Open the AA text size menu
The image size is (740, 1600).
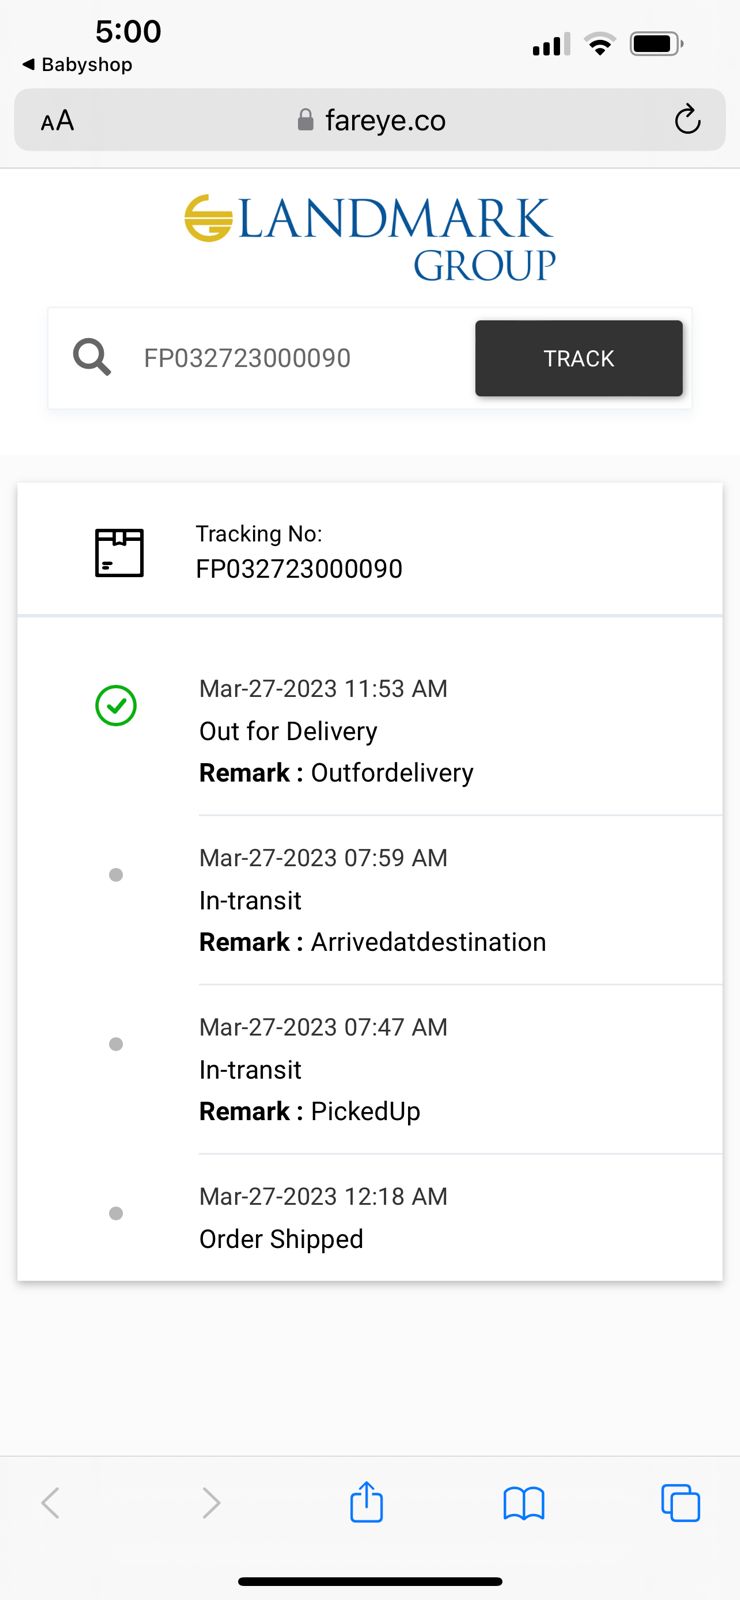tap(57, 121)
